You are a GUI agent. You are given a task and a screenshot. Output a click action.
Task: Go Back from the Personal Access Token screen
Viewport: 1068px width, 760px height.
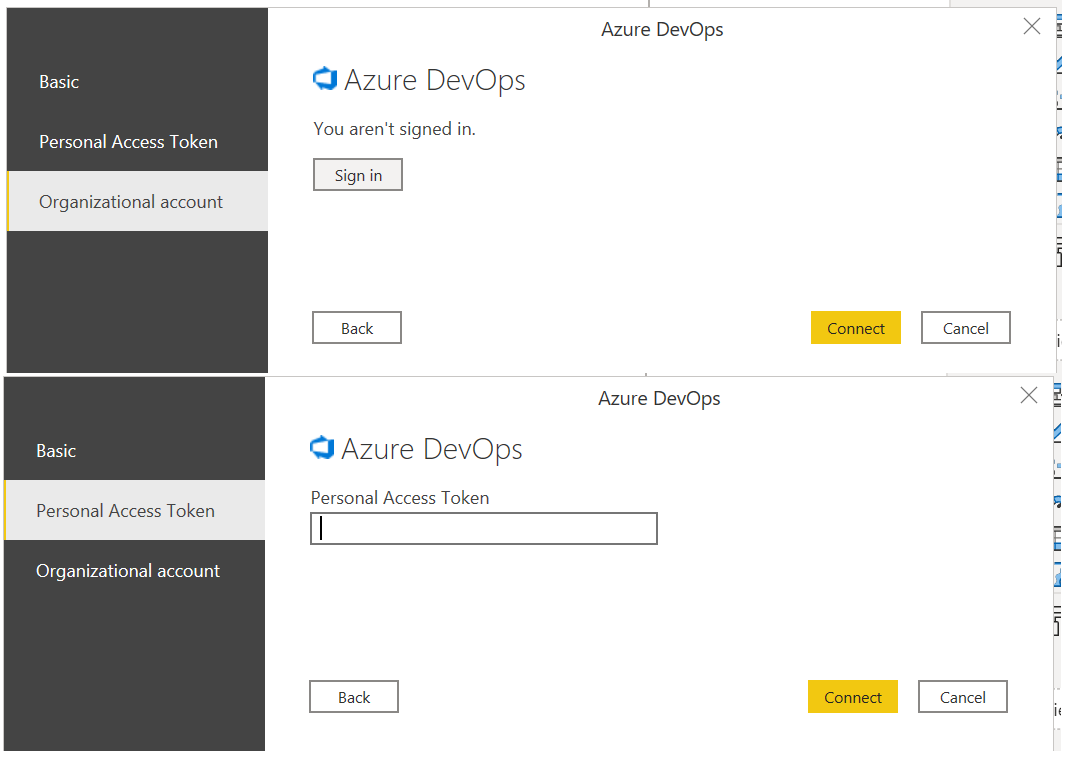[353, 696]
